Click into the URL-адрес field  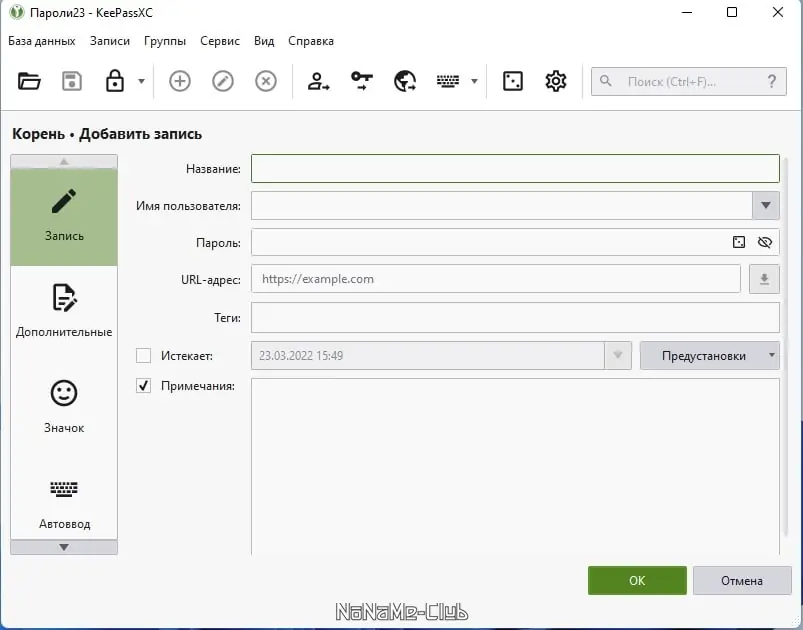[x=496, y=279]
